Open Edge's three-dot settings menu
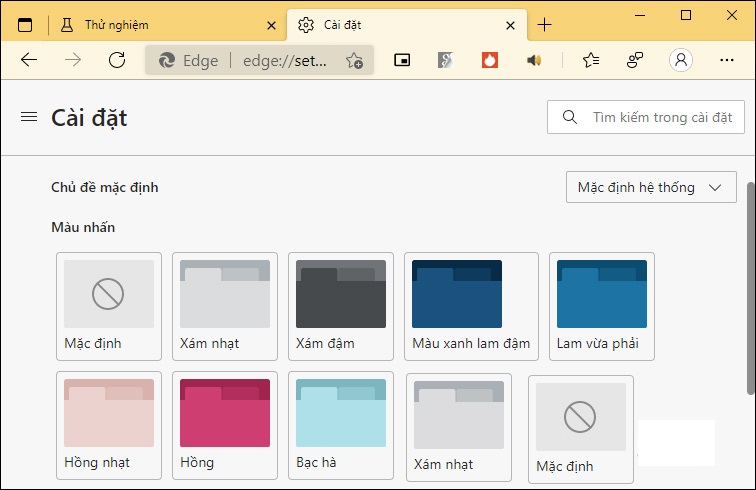The image size is (756, 490). point(727,60)
